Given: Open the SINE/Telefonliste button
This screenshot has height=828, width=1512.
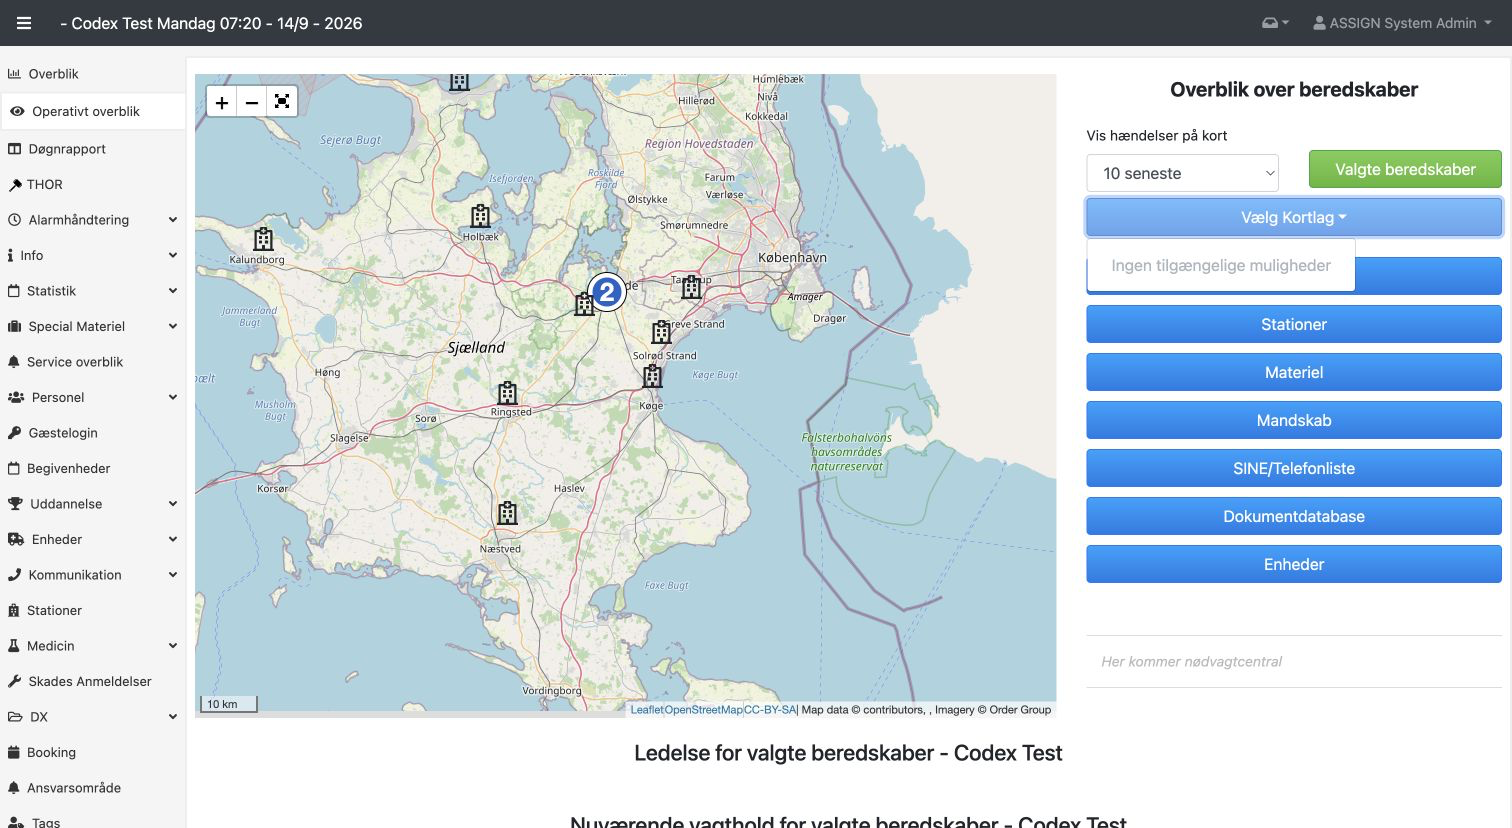Looking at the screenshot, I should [1294, 468].
